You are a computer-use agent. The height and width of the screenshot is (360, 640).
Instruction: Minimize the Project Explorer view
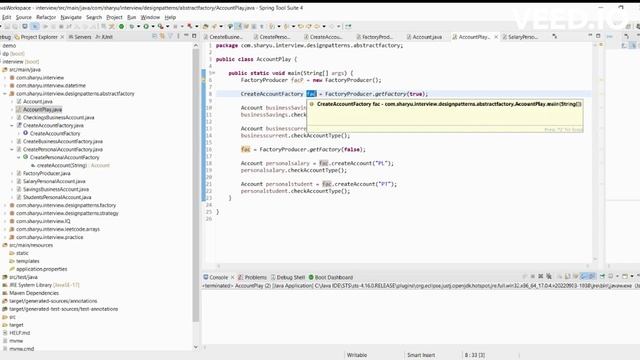click(x=186, y=36)
